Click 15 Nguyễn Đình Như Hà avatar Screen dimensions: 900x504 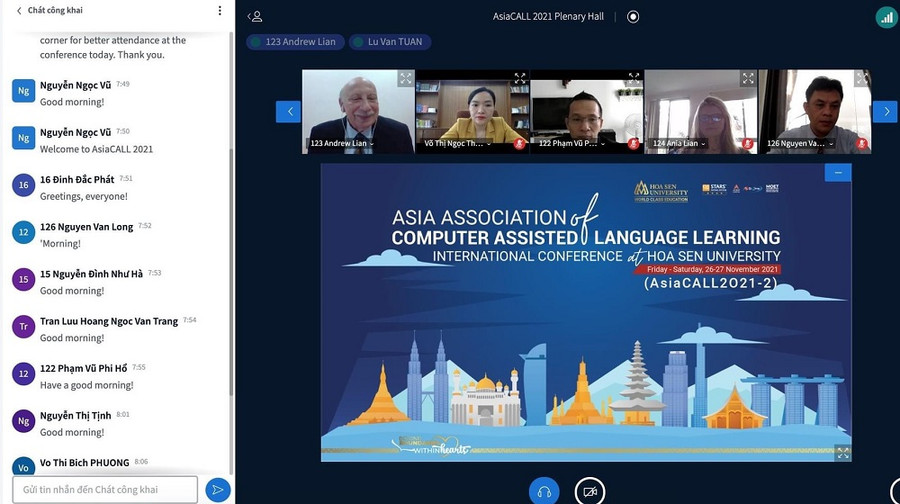pos(24,280)
